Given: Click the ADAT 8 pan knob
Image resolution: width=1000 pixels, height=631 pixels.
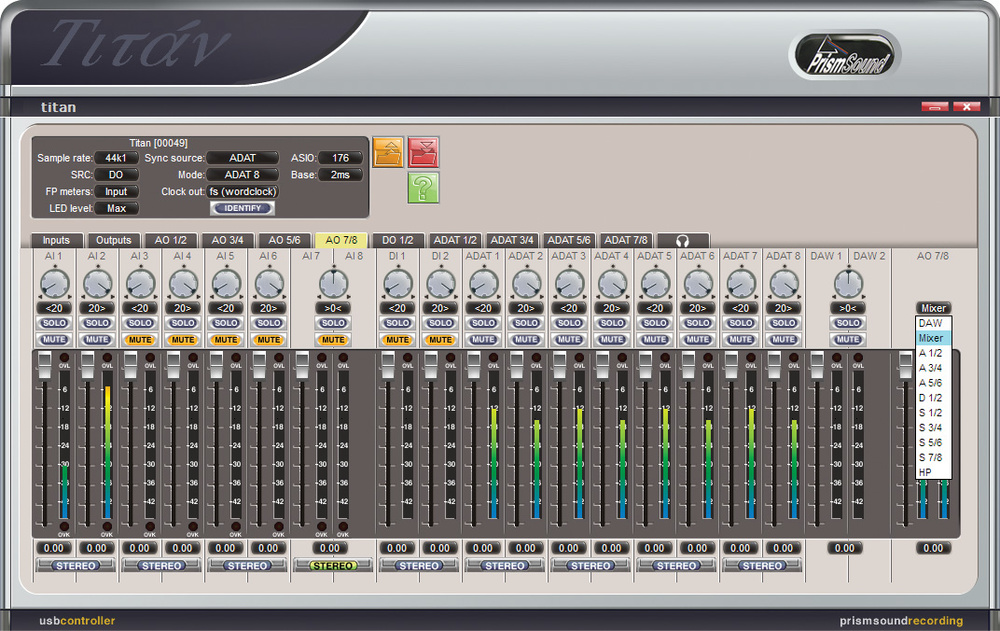Looking at the screenshot, I should click(784, 284).
